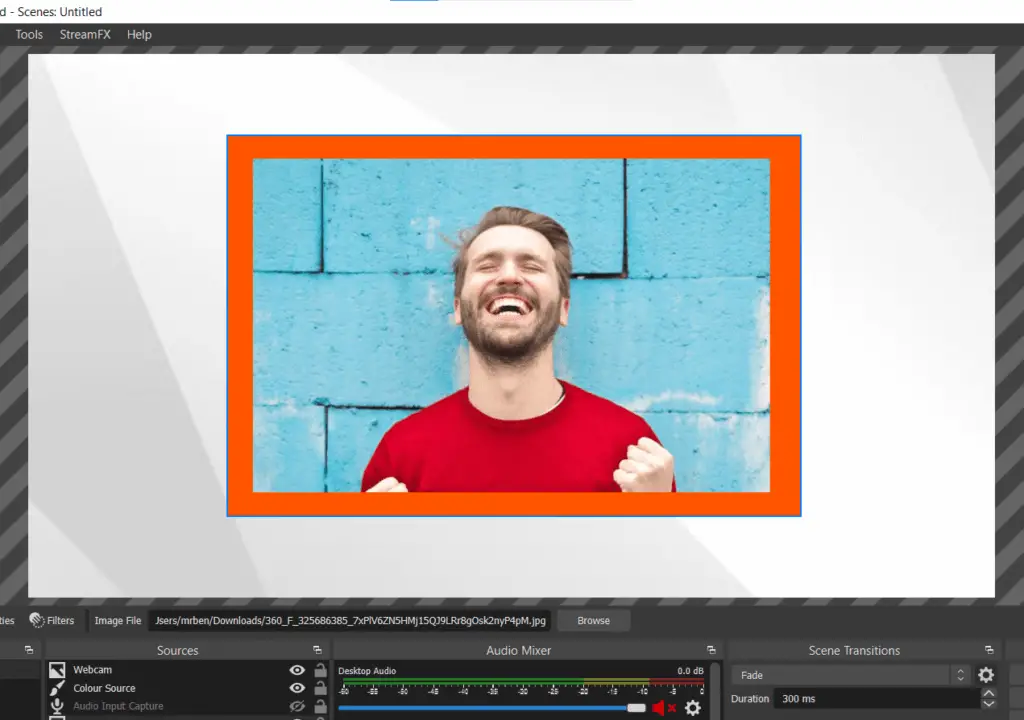Click the Colour Source brush icon
Viewport: 1024px width, 720px height.
(x=57, y=688)
